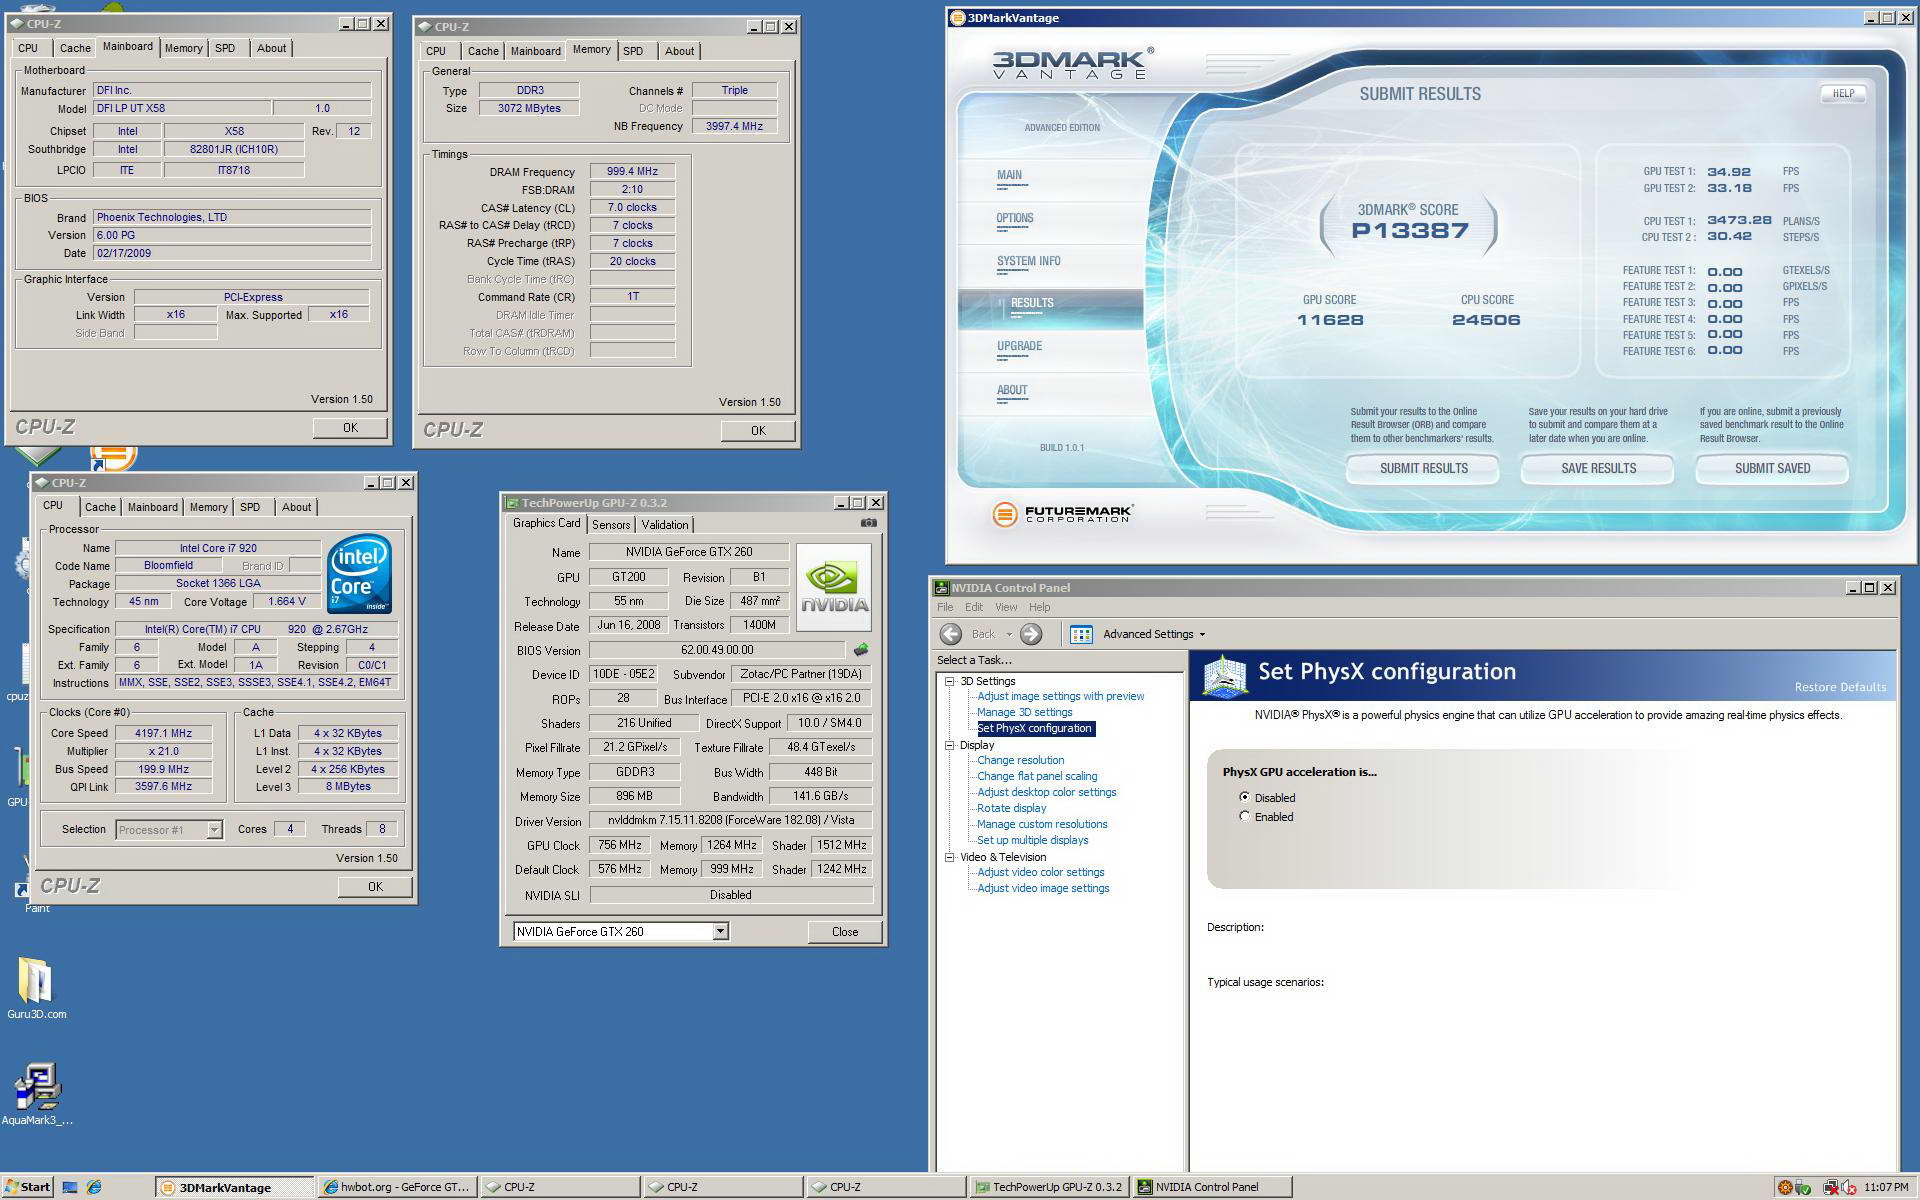Click SAVE RESULTS button in 3DMark Vantage

[1598, 468]
